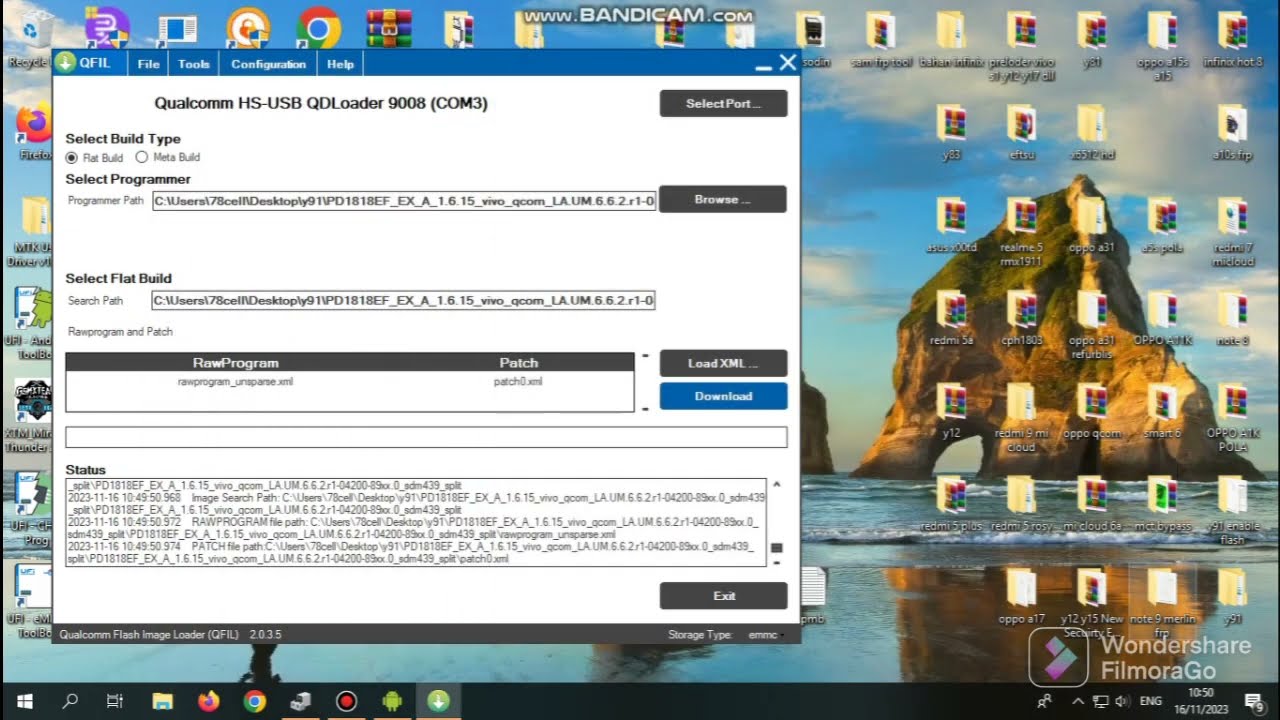Open the Help menu

[340, 64]
